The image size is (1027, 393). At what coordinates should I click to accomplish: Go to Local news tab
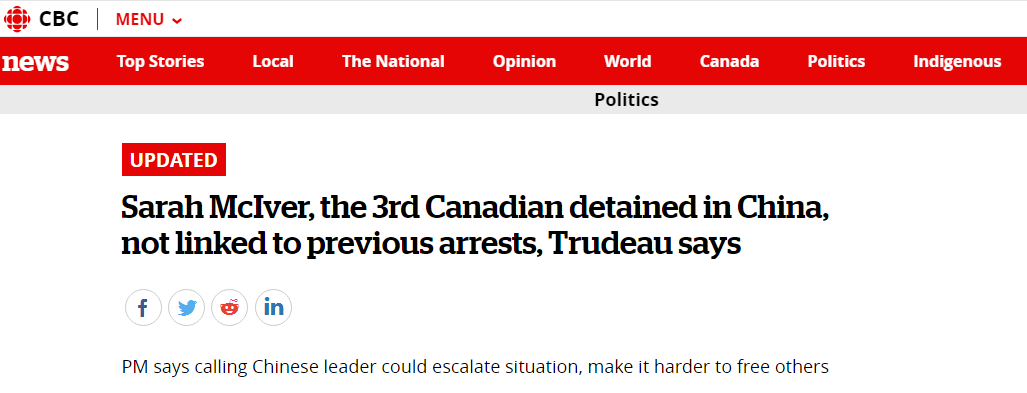pos(273,62)
